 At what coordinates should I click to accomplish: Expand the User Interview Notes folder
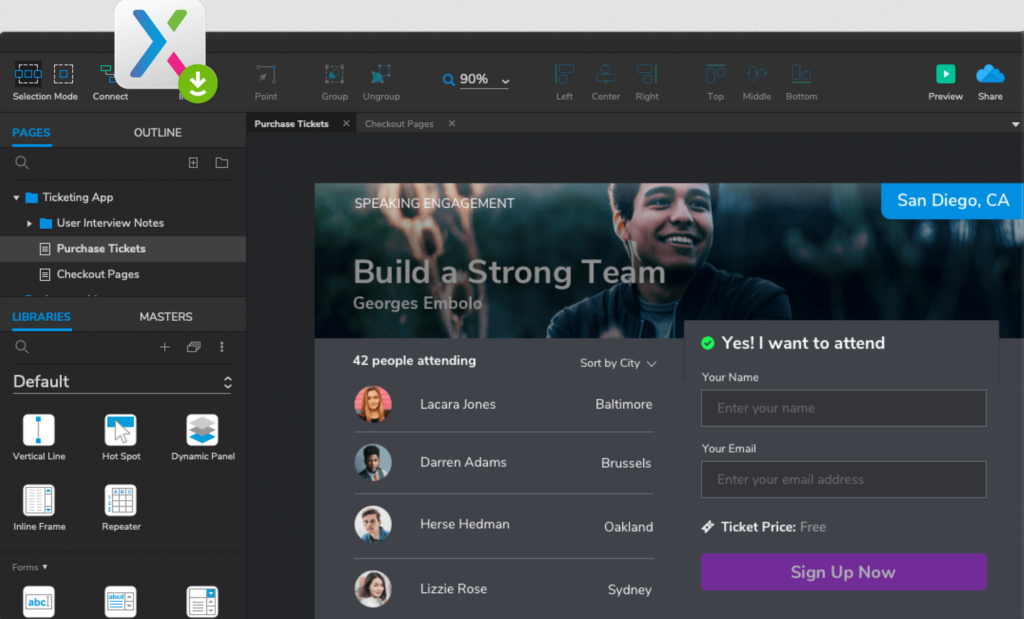[x=29, y=223]
